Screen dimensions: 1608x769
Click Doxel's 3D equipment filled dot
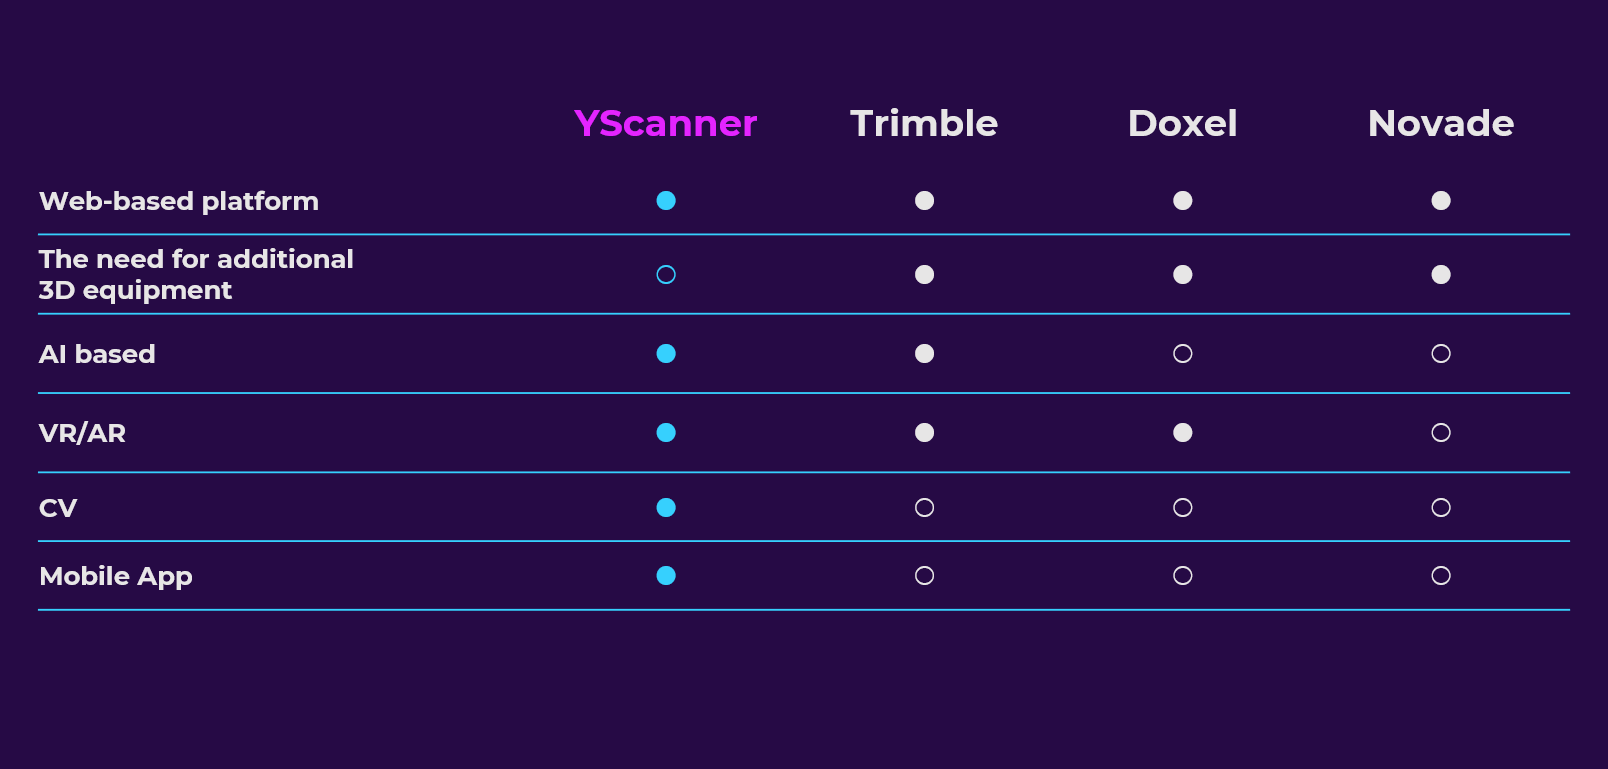point(1182,274)
